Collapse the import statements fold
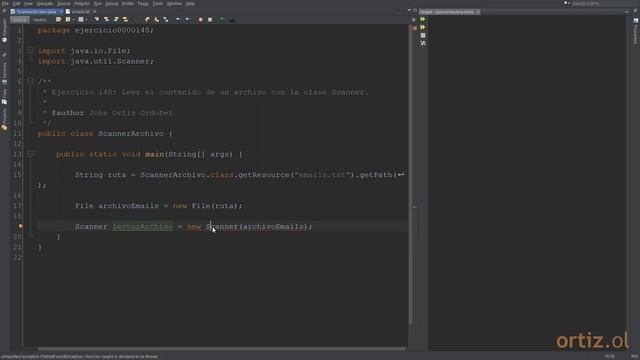The width and height of the screenshot is (640, 360). (x=30, y=51)
